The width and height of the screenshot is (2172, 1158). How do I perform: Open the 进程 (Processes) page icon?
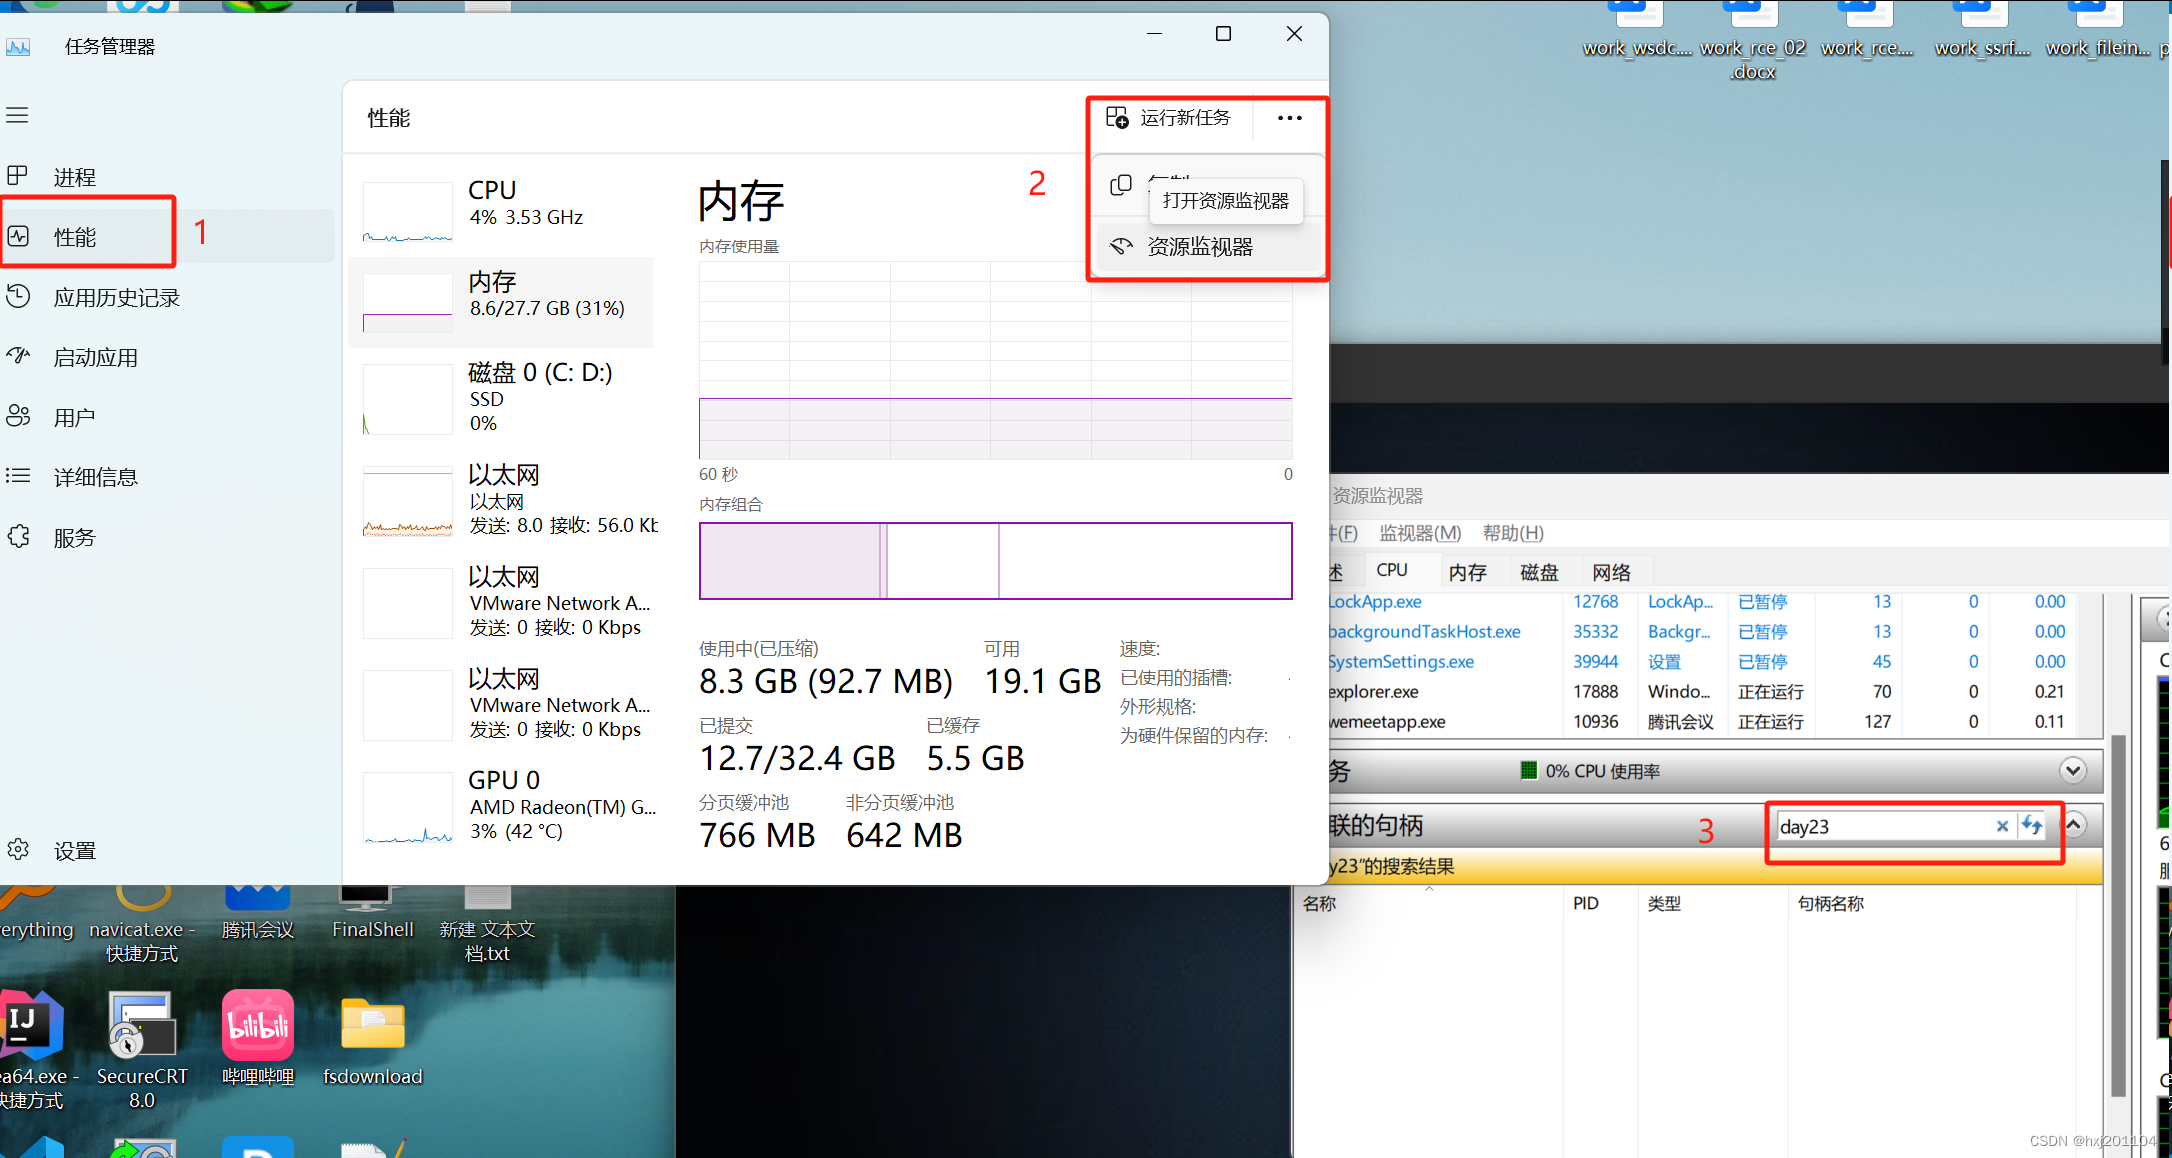pos(18,177)
